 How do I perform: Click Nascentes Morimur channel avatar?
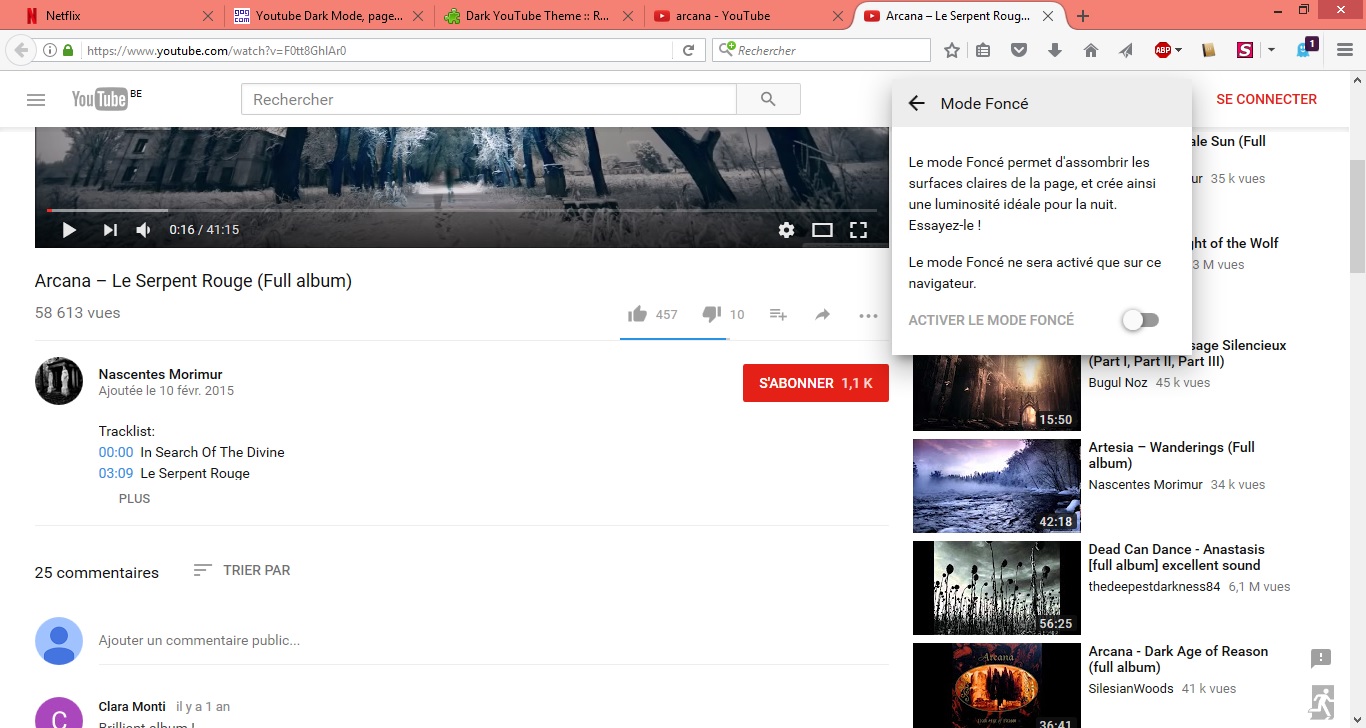[59, 381]
